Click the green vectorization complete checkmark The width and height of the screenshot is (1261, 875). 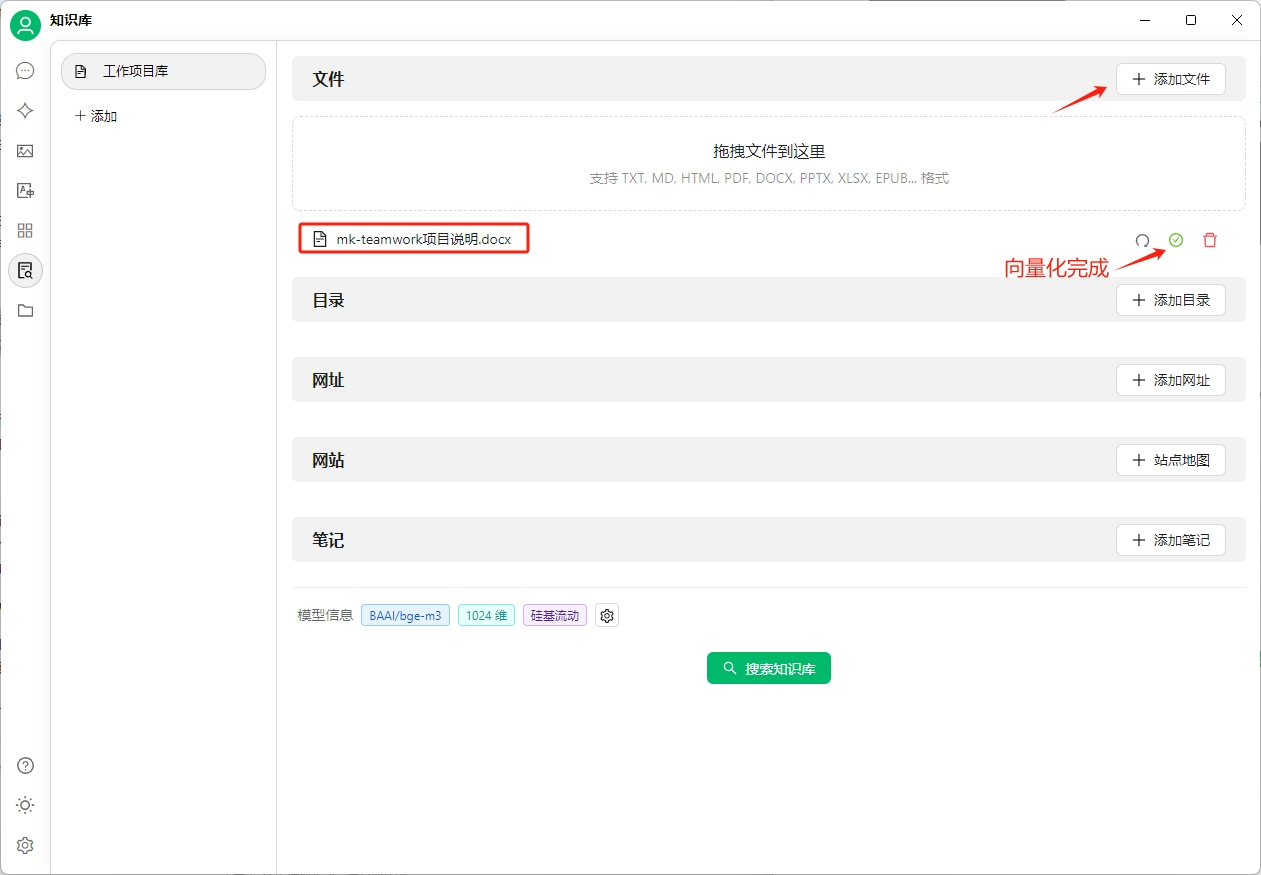(1176, 240)
